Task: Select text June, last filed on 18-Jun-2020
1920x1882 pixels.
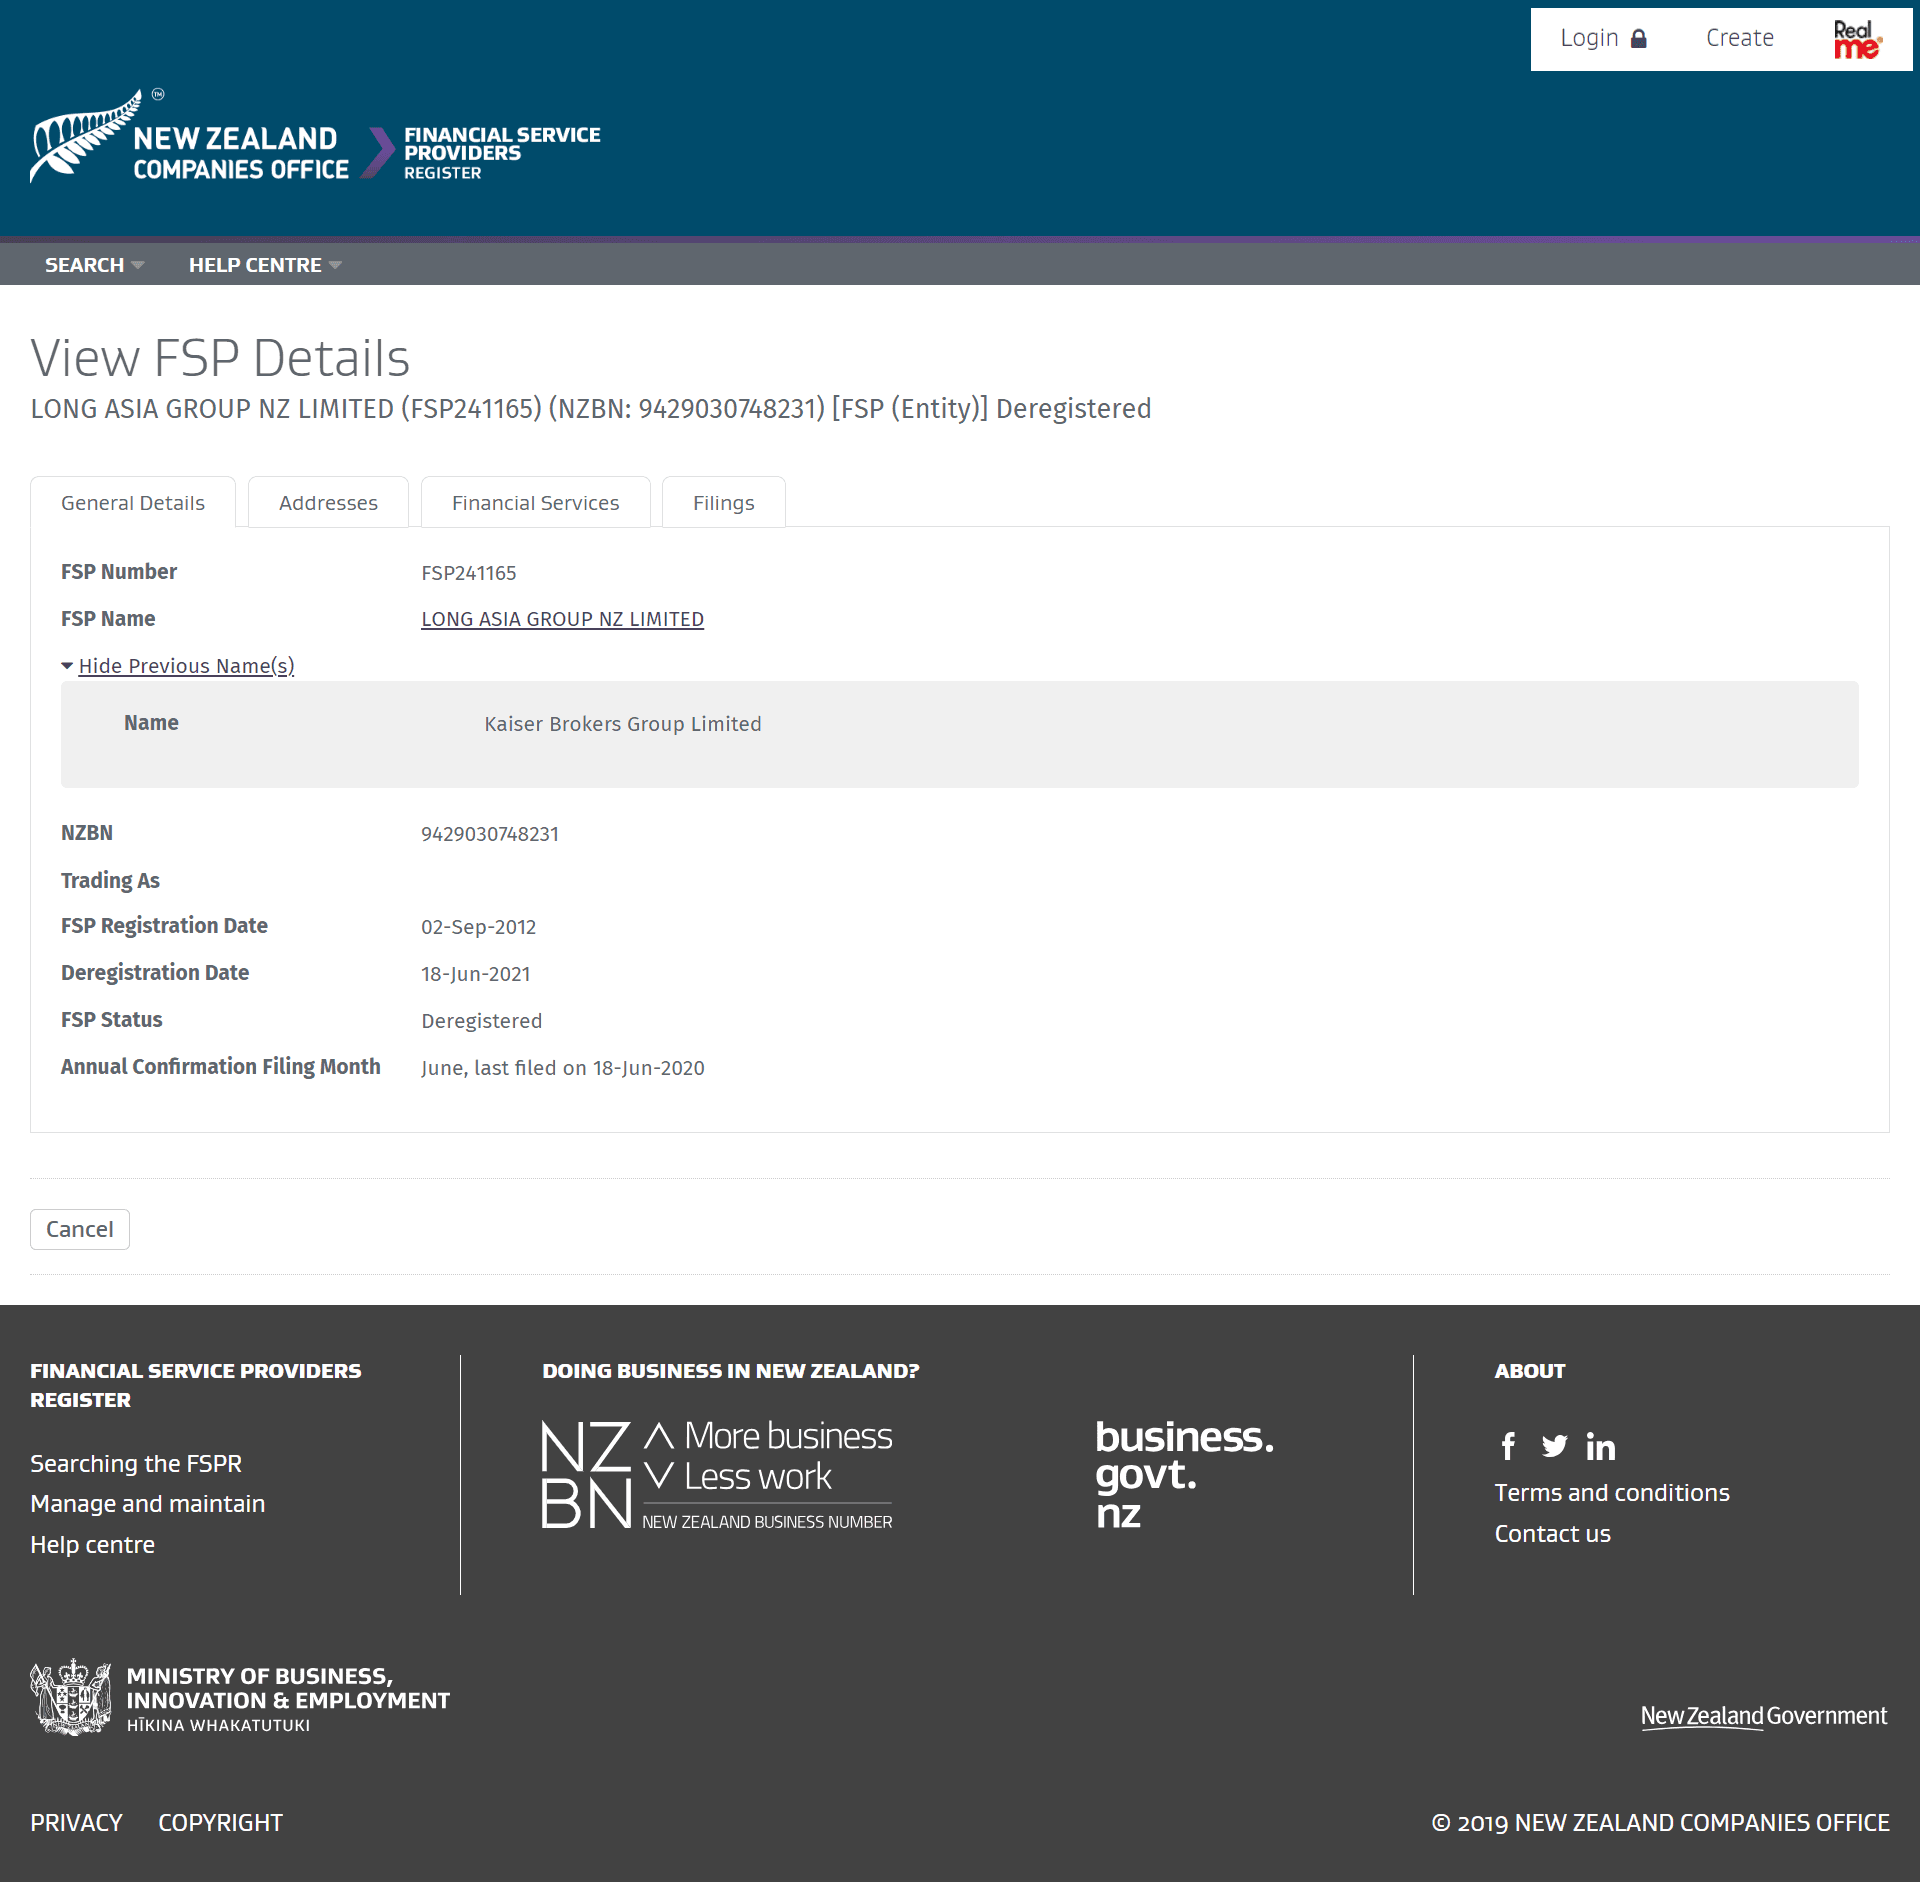Action: pos(563,1068)
